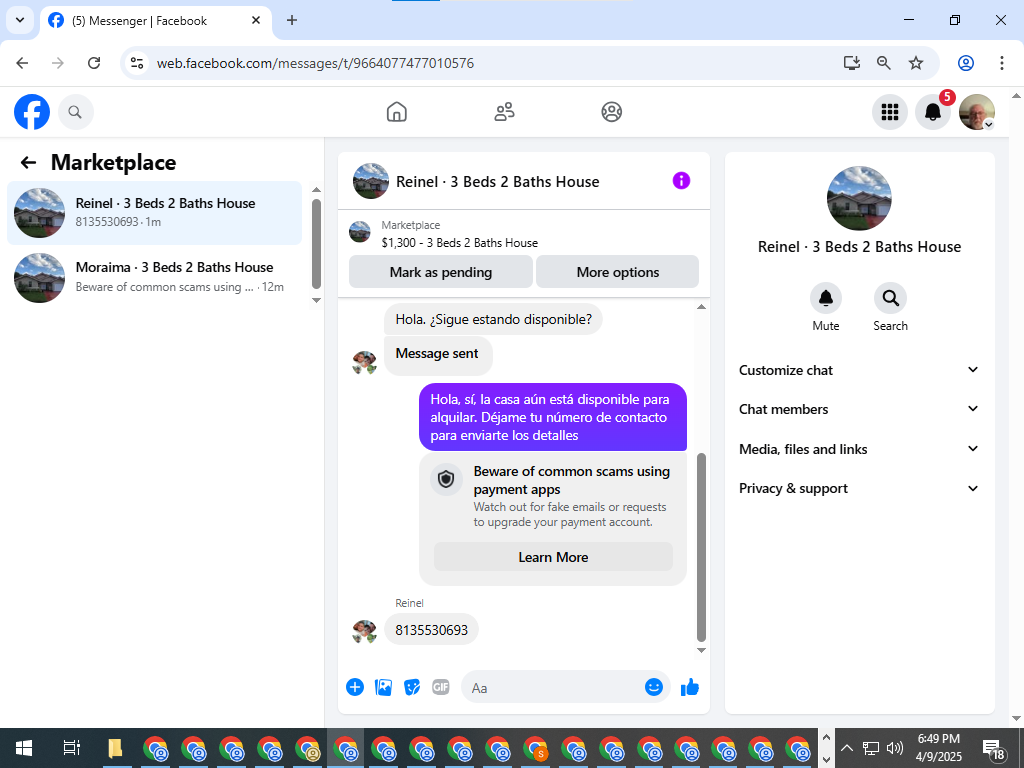Image resolution: width=1024 pixels, height=768 pixels.
Task: Open a new browser tab
Action: coord(292,20)
